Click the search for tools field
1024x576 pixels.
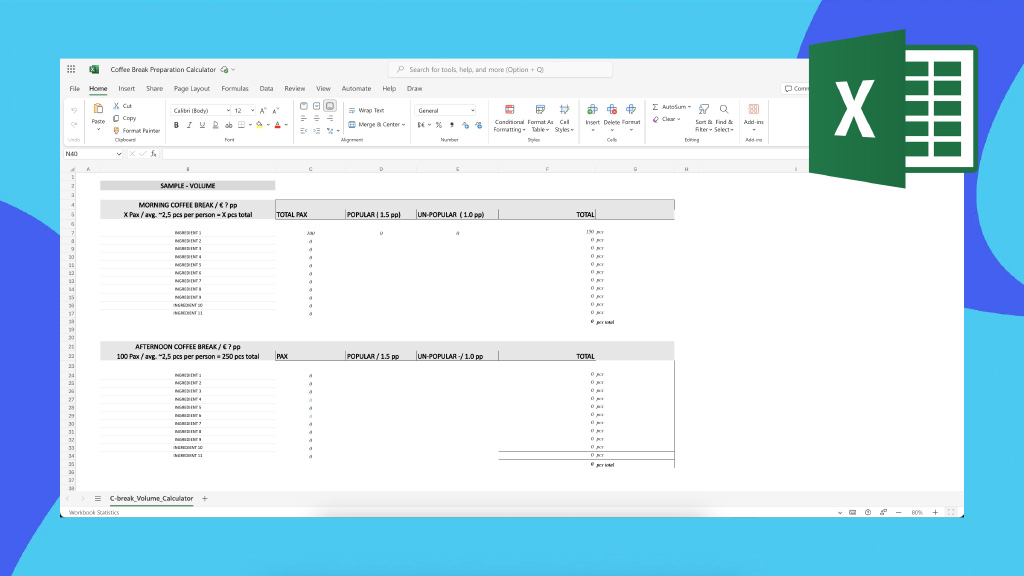[500, 69]
